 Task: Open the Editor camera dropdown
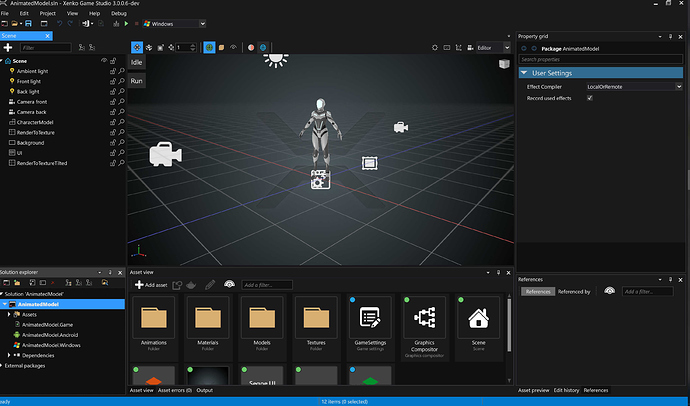(x=493, y=48)
